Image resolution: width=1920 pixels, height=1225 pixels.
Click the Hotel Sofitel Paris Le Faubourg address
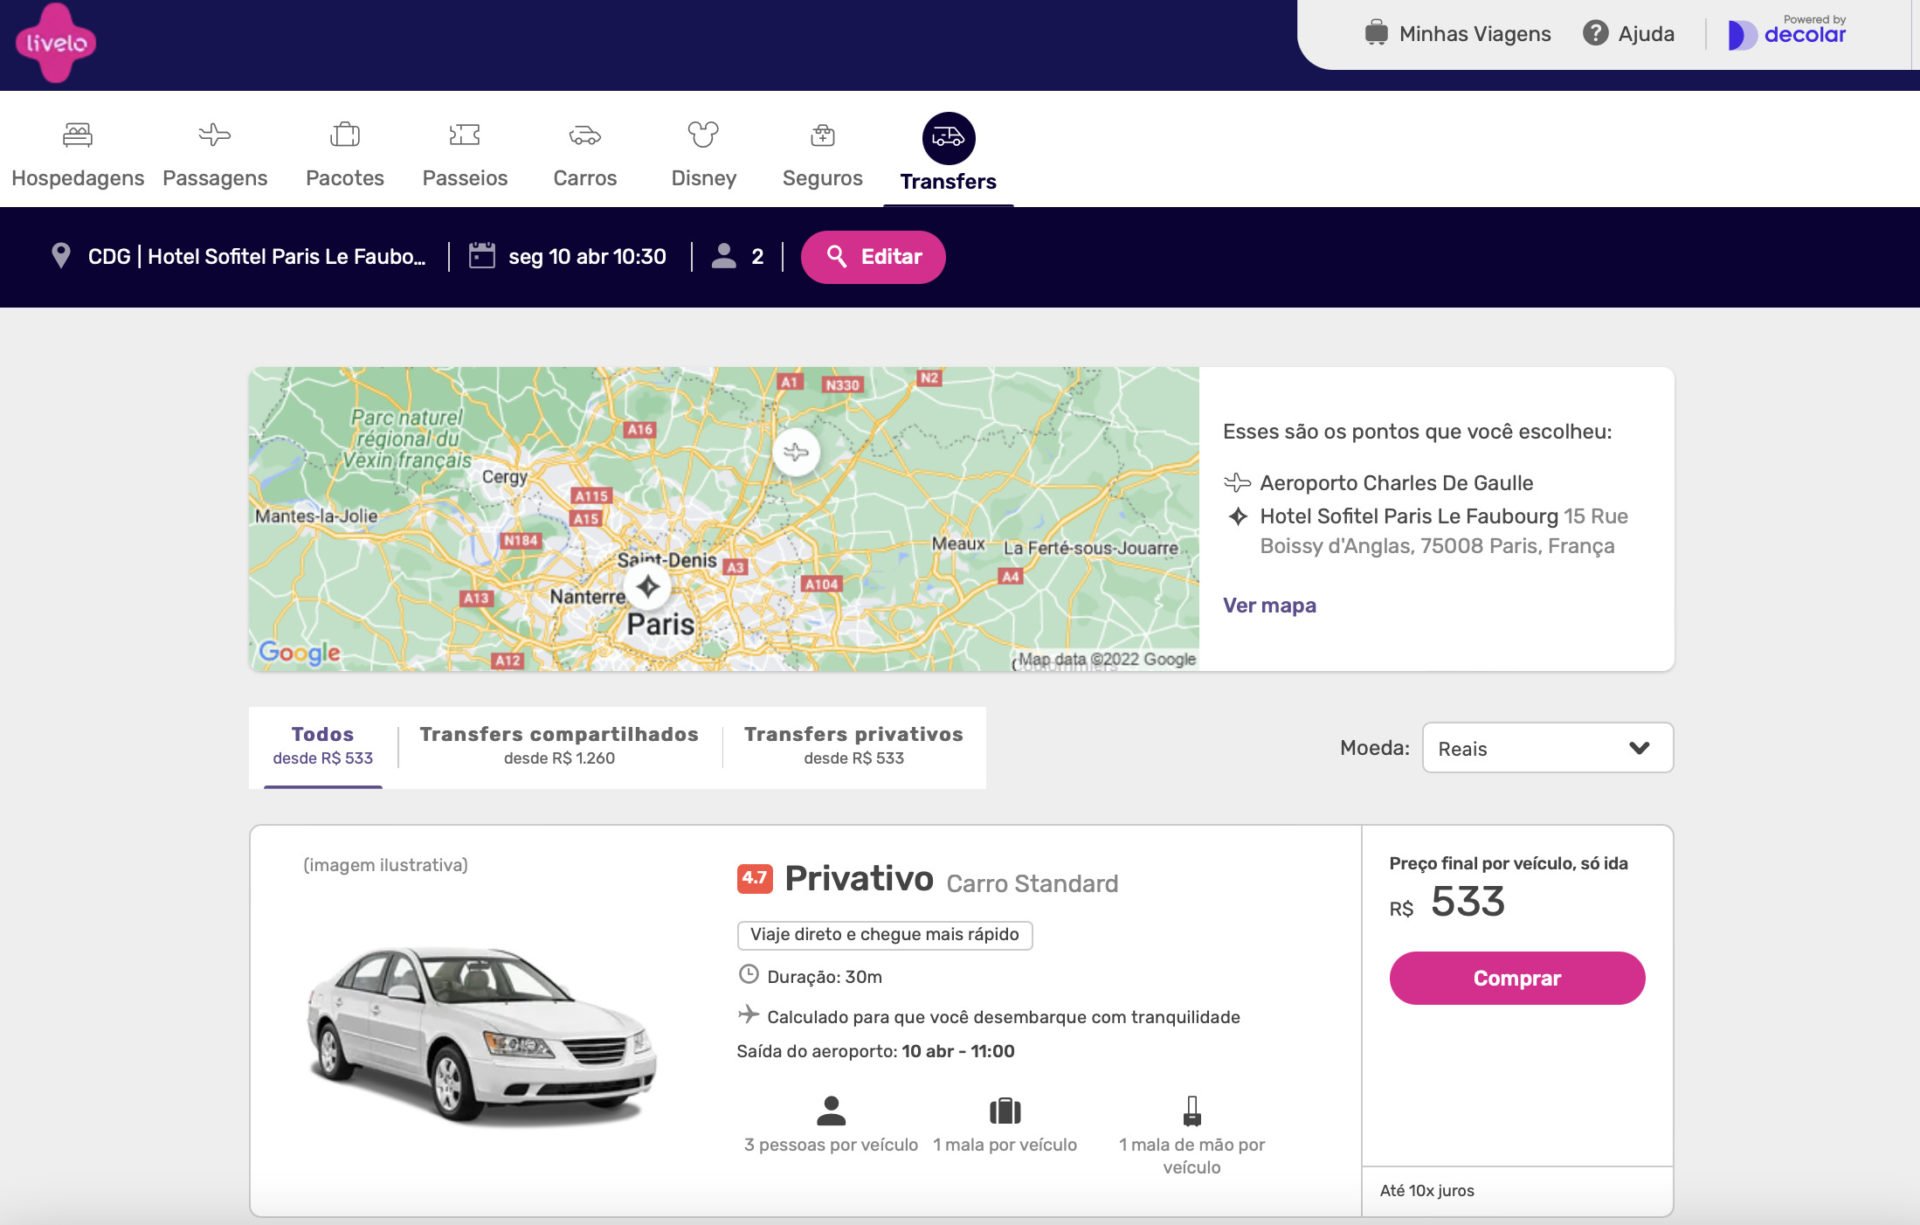click(1443, 531)
